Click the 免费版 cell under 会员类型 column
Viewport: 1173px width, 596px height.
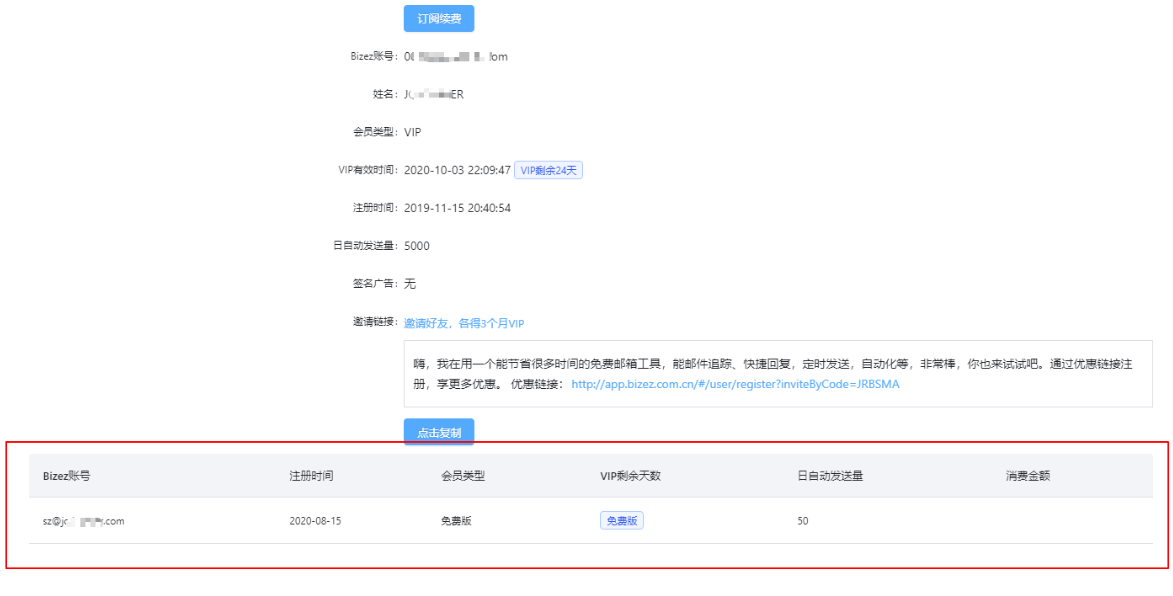tap(456, 521)
